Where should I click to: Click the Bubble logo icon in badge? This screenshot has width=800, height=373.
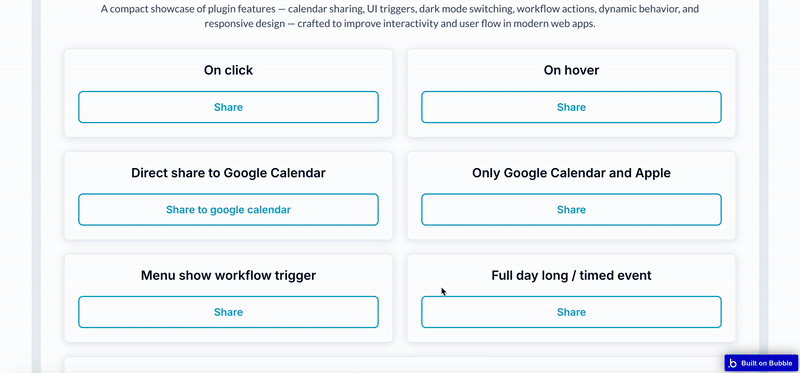click(733, 363)
